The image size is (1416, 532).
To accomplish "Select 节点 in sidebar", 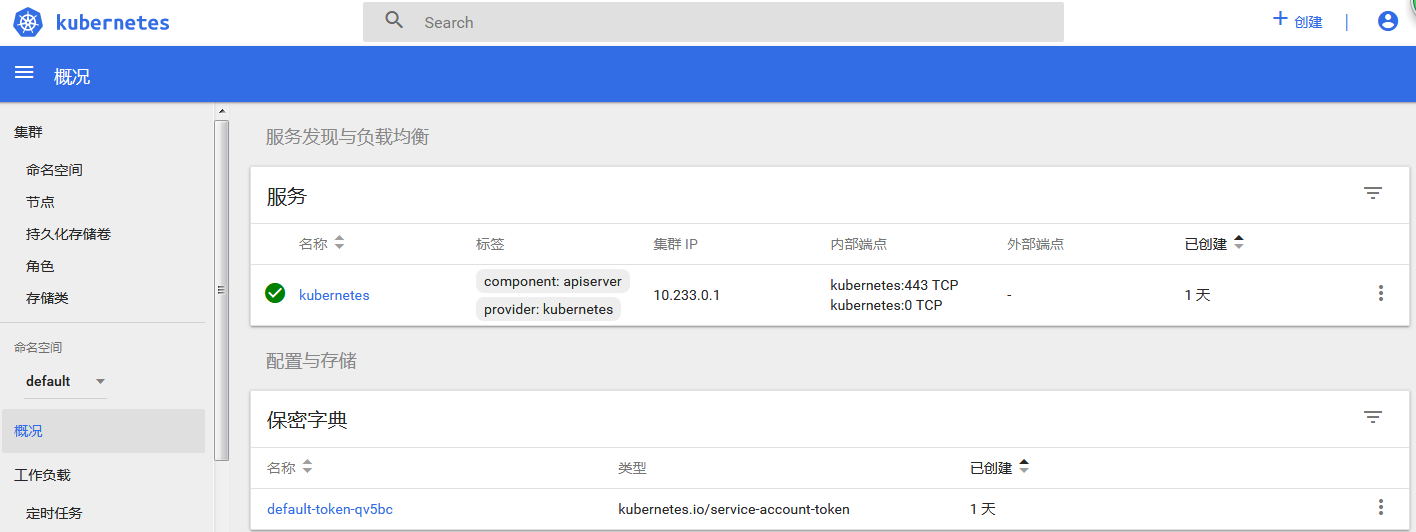I will click(x=40, y=202).
